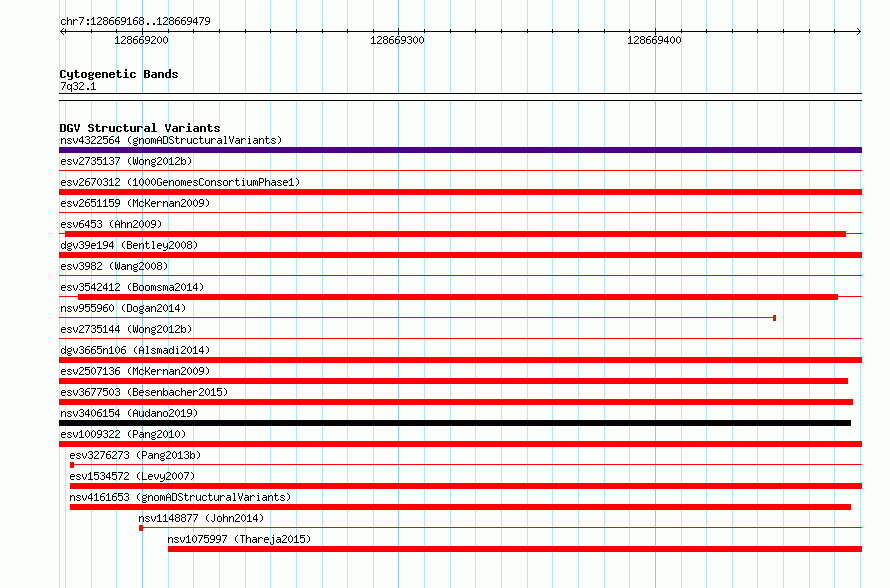Open esv6453 (Ahn2009) variant
Screen dimensions: 890x588
(x=111, y=224)
